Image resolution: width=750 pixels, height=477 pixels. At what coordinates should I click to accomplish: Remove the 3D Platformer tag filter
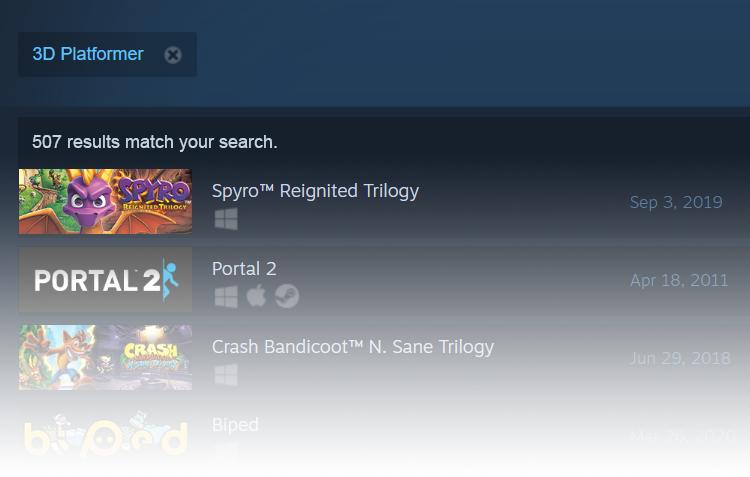pyautogui.click(x=173, y=55)
